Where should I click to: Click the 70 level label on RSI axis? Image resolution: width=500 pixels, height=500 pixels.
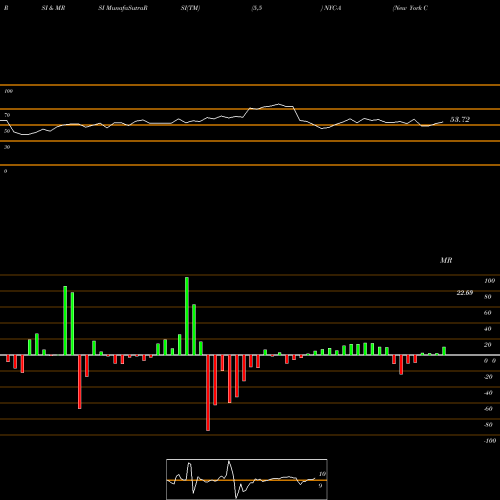point(7,115)
